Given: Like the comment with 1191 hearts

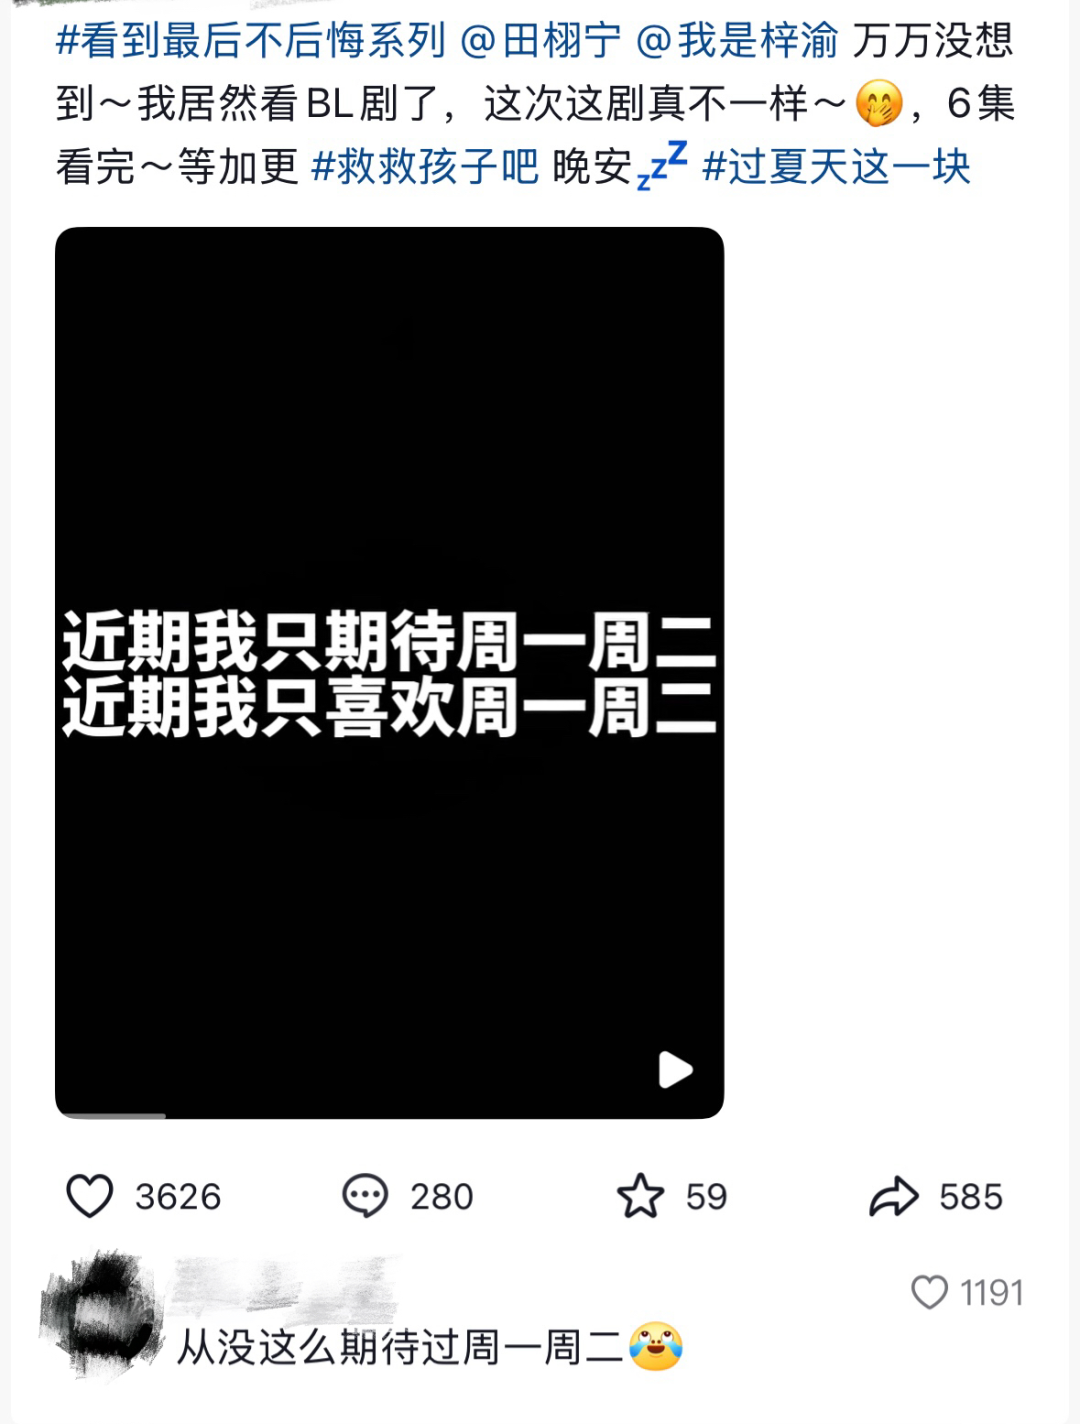Looking at the screenshot, I should 929,1292.
